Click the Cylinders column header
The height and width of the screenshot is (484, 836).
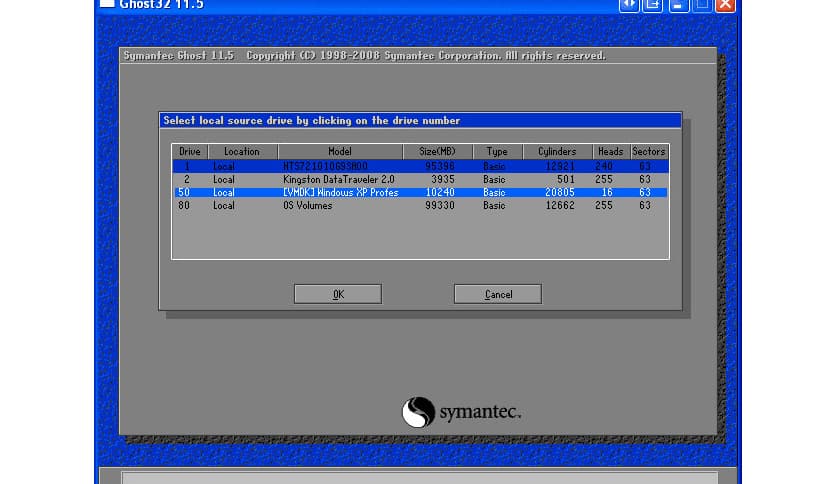click(x=558, y=152)
